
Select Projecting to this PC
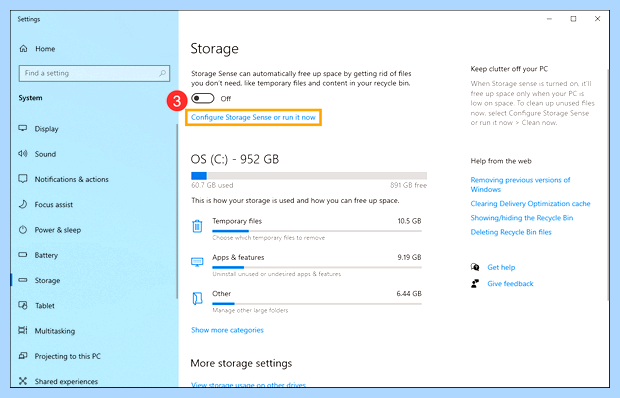click(68, 357)
